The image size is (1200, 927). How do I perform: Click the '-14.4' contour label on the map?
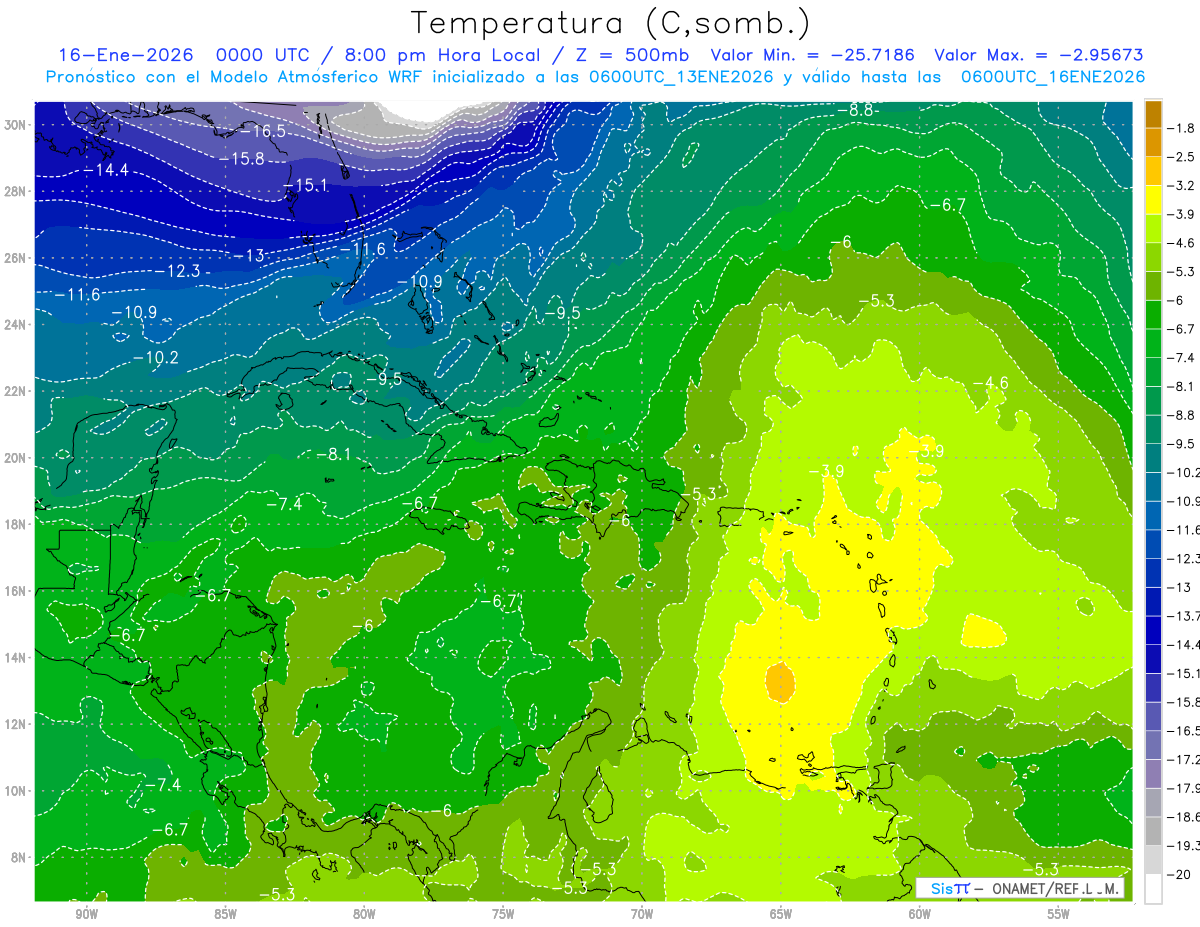point(106,170)
